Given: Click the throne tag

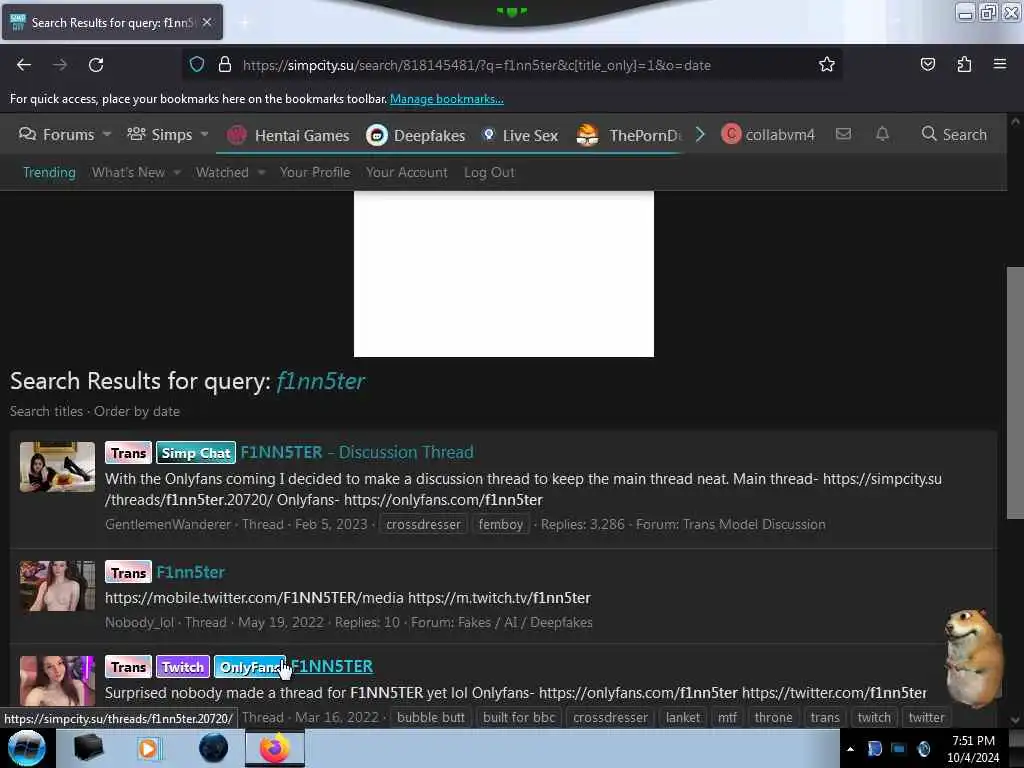Looking at the screenshot, I should click(773, 718).
